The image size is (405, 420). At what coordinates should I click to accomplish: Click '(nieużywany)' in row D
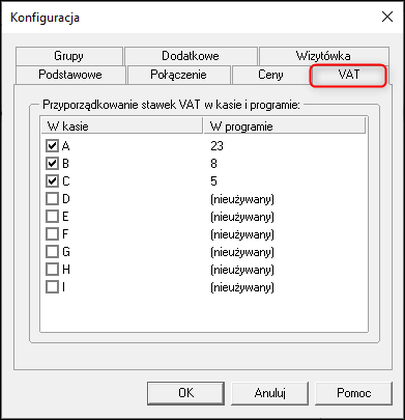242,199
